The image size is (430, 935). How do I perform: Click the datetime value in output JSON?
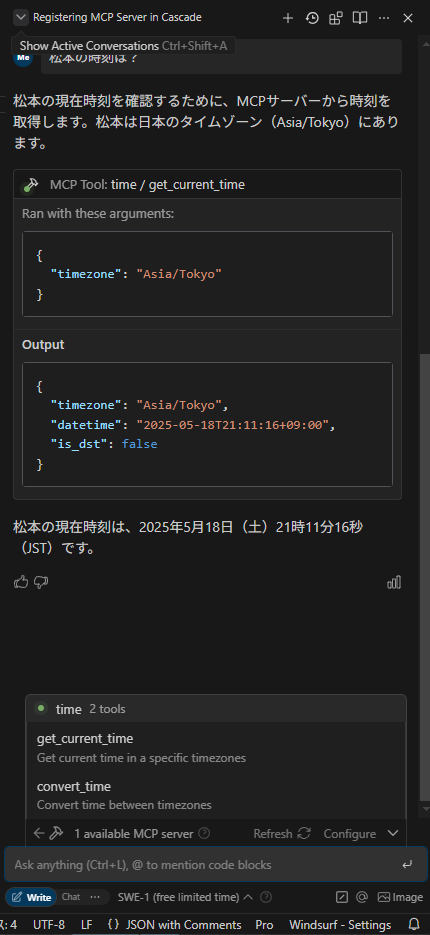[233, 425]
